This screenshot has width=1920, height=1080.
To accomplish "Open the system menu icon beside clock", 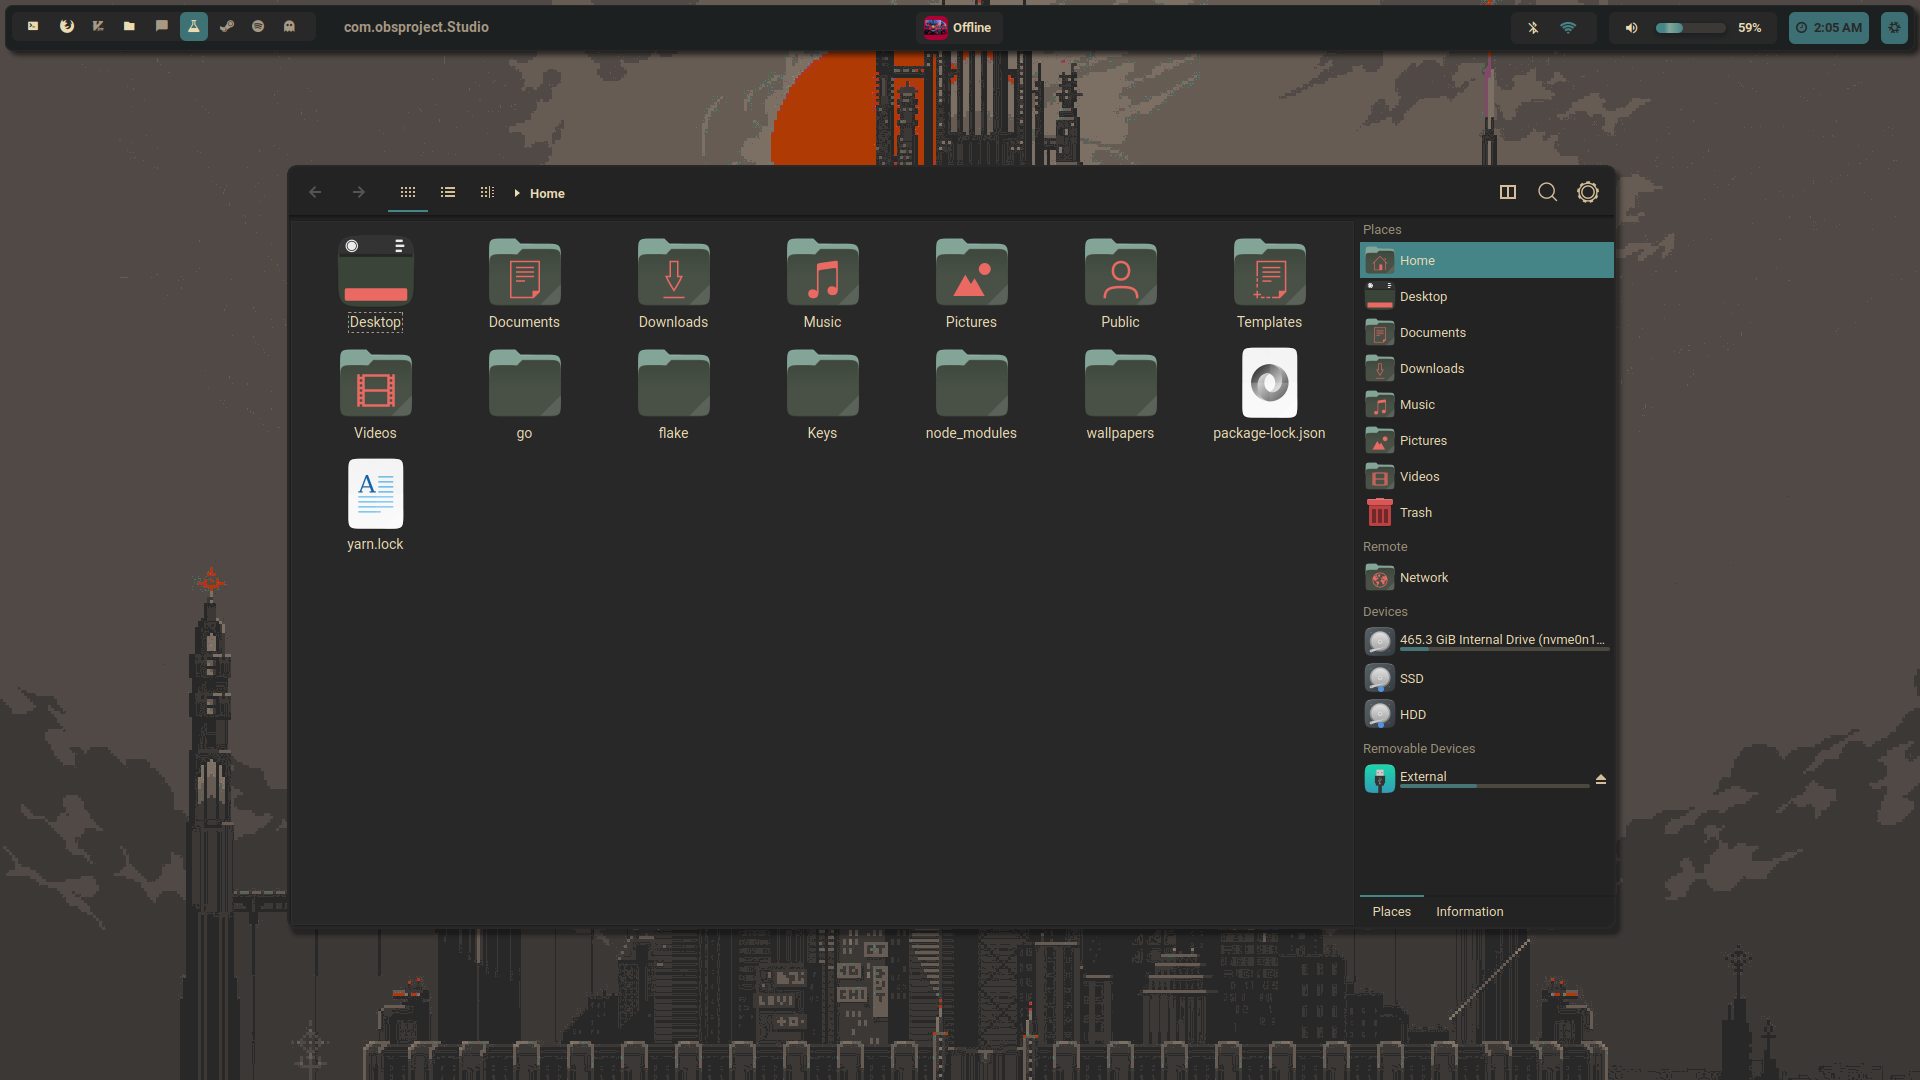I will click(1894, 28).
